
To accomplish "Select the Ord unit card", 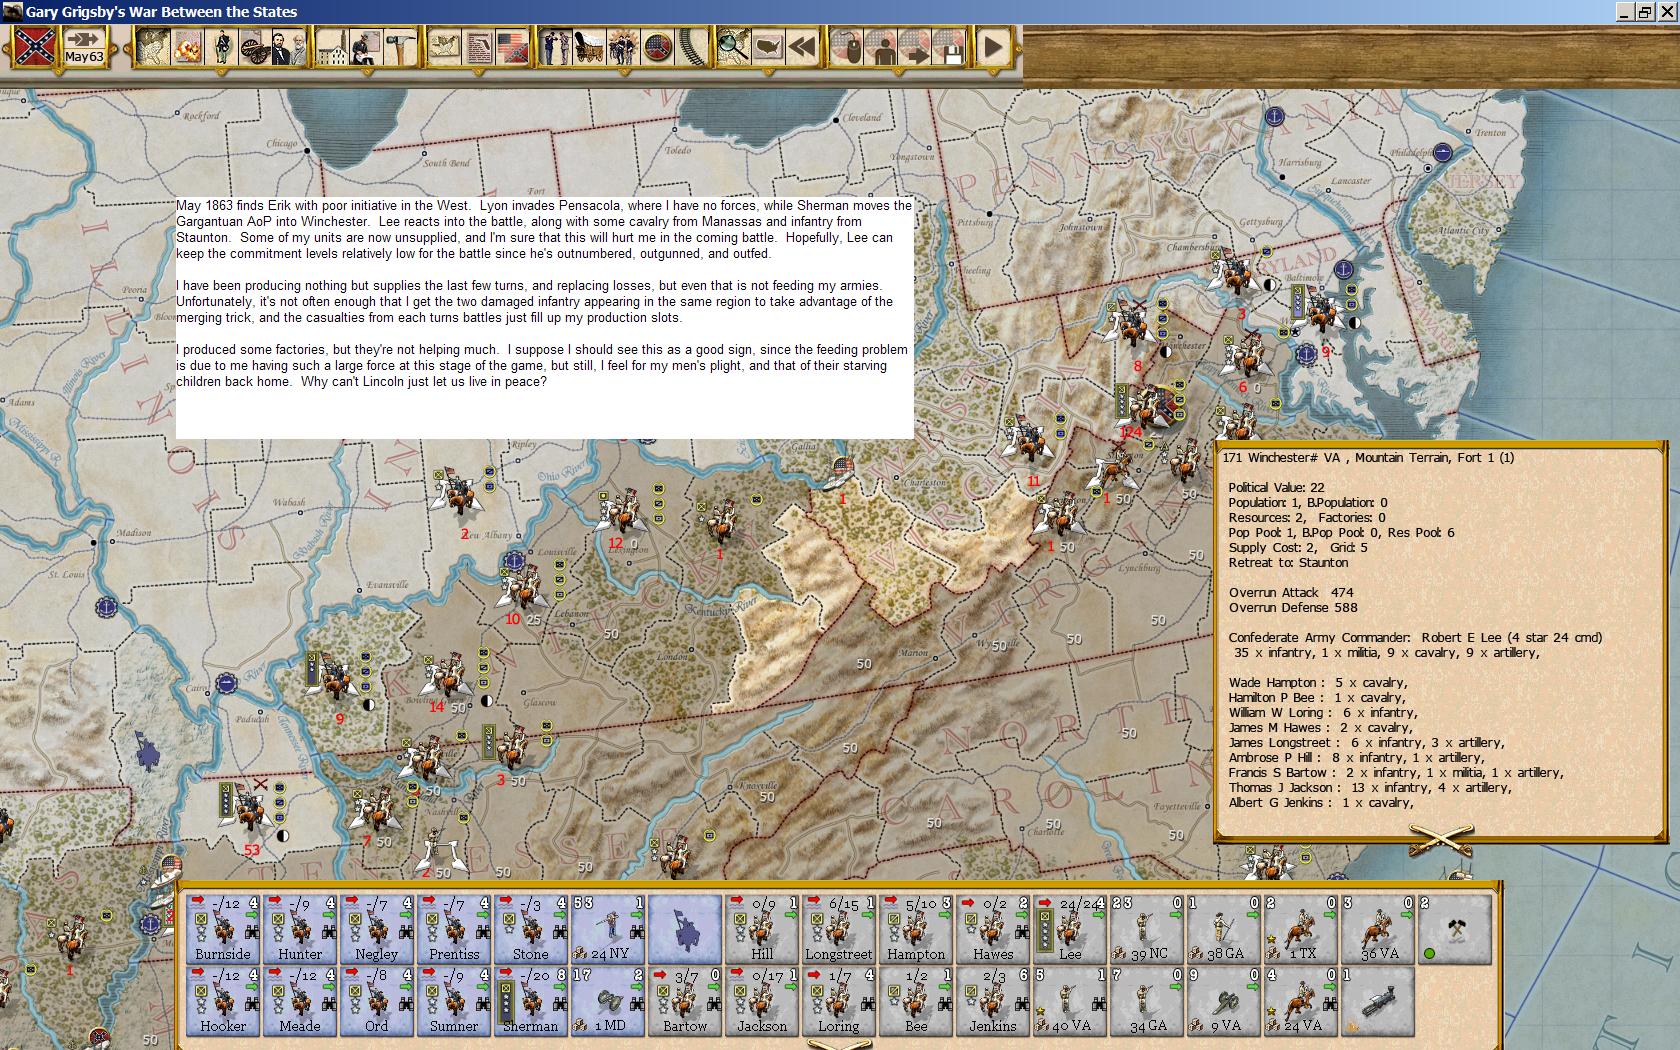I will coord(377,1001).
